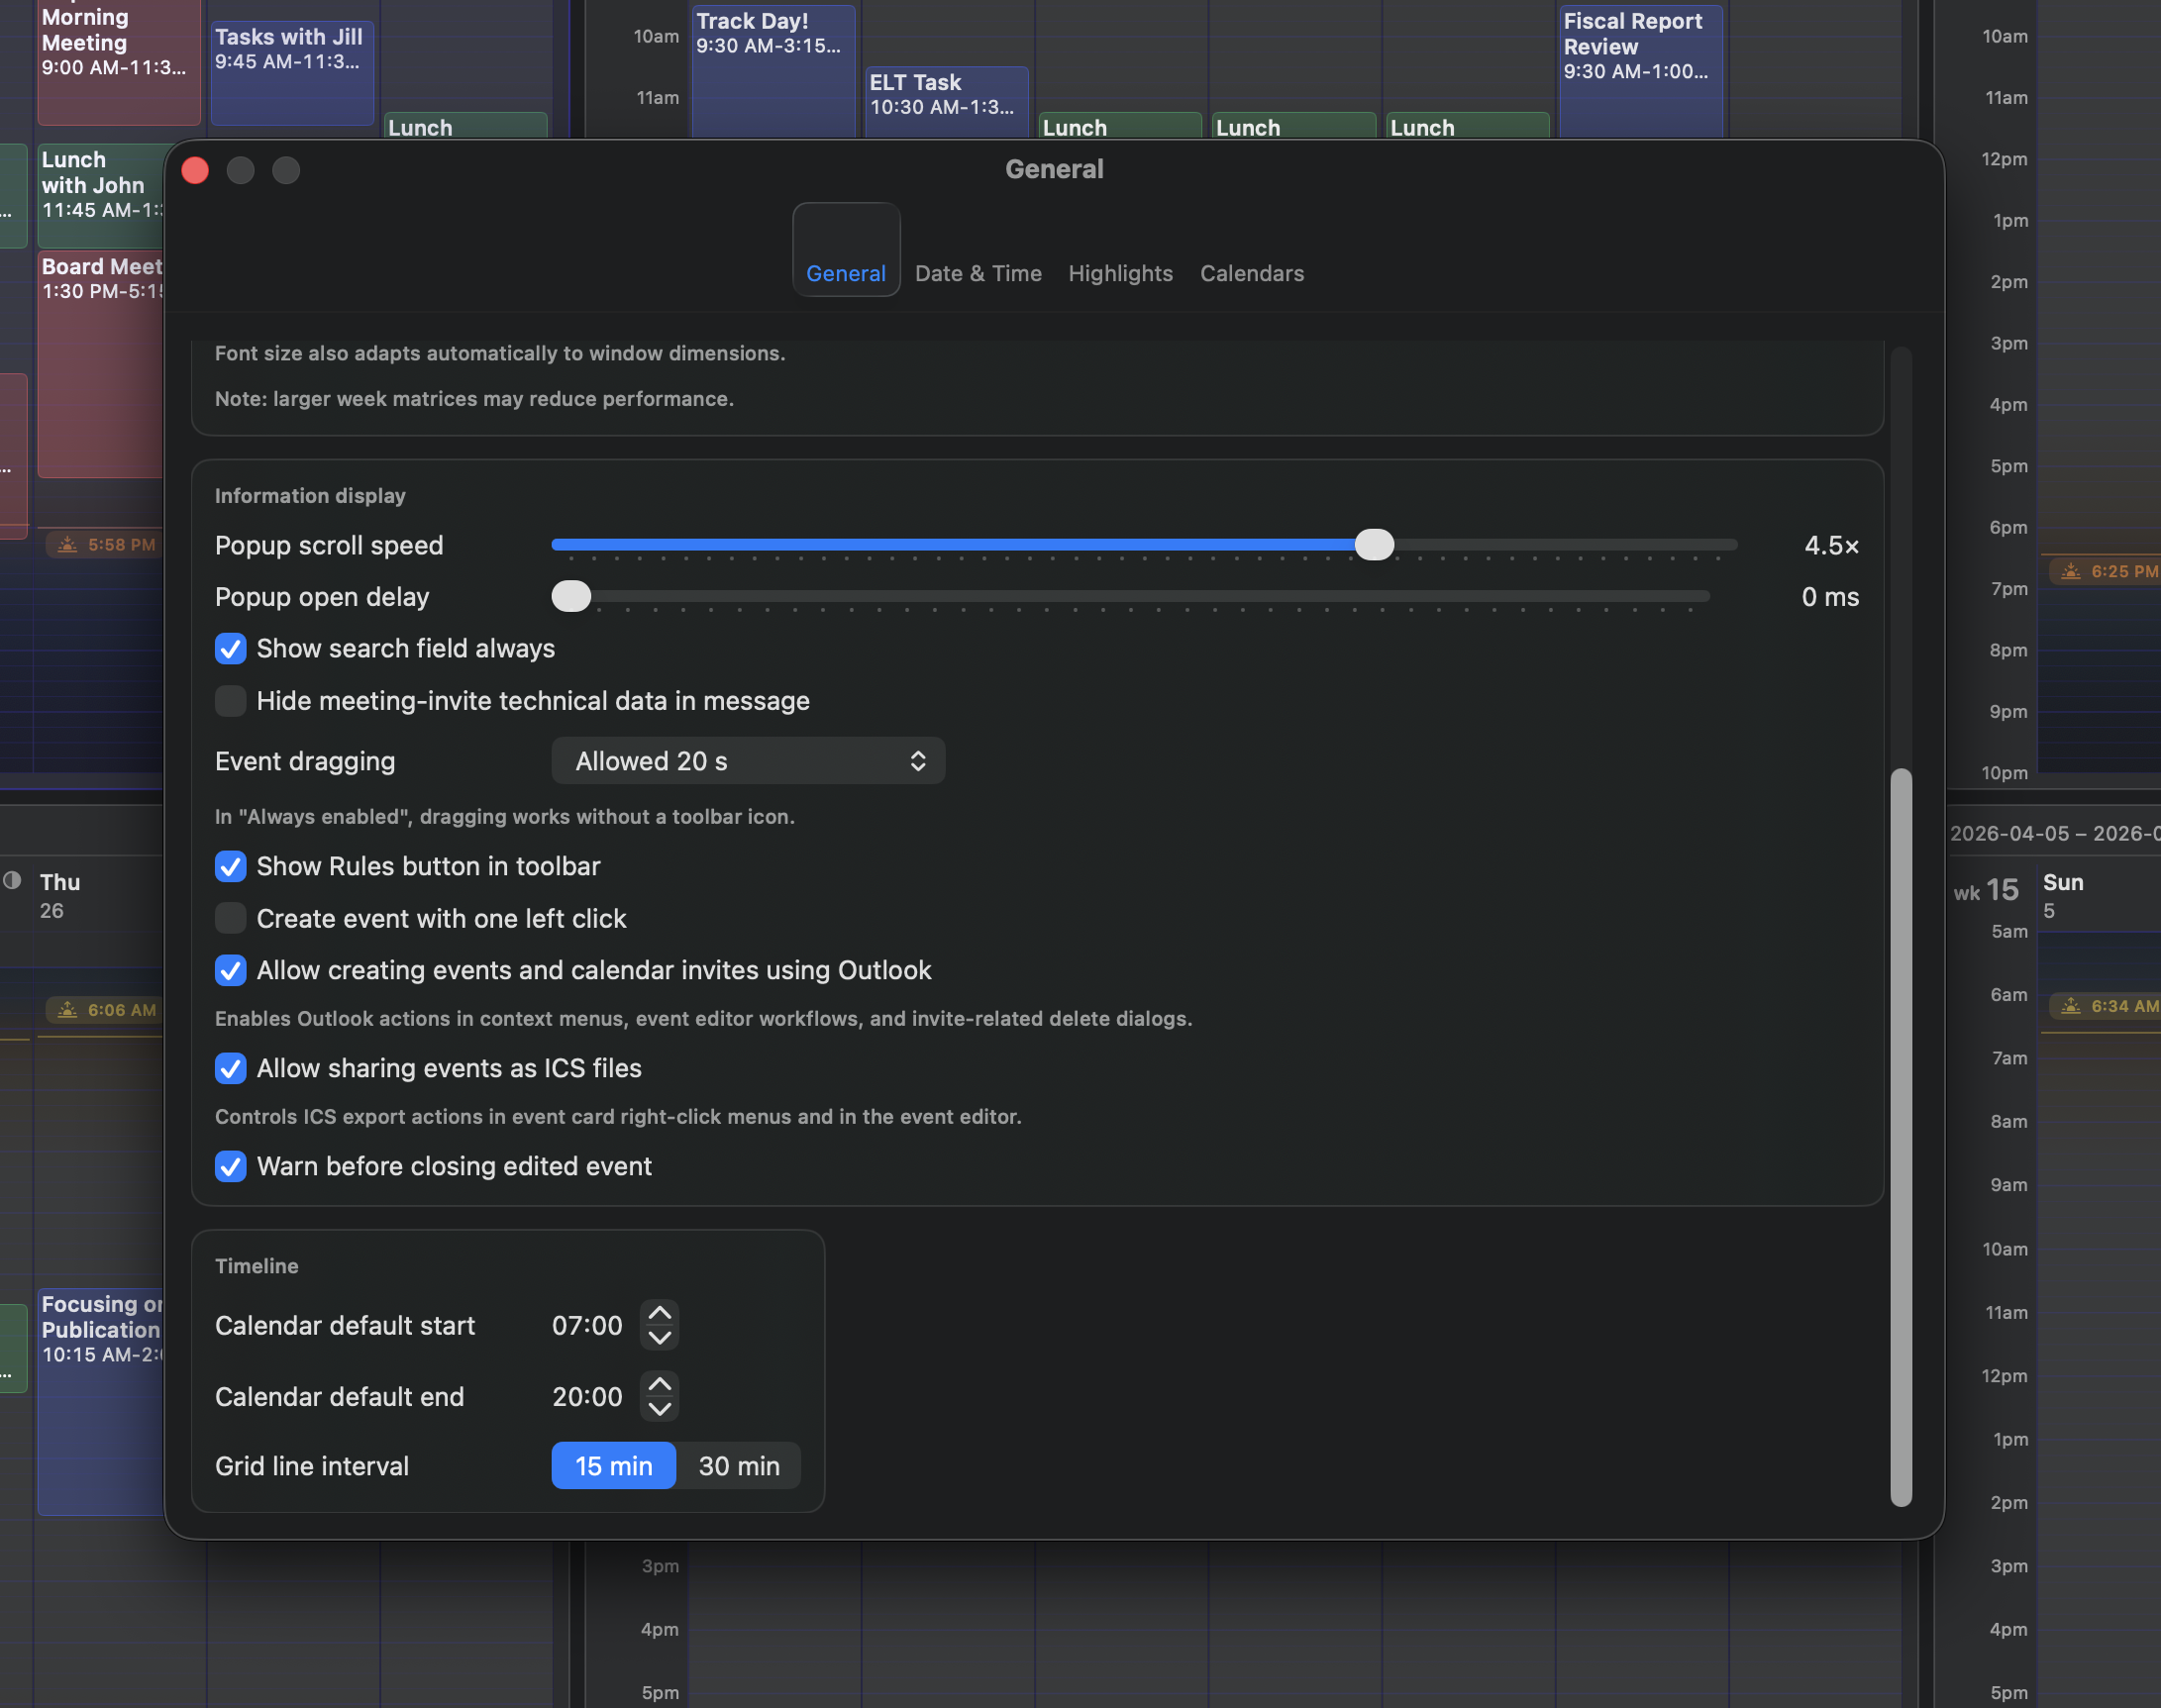Viewport: 2161px width, 1708px height.
Task: Set grid line interval to 30 min
Action: 739,1466
